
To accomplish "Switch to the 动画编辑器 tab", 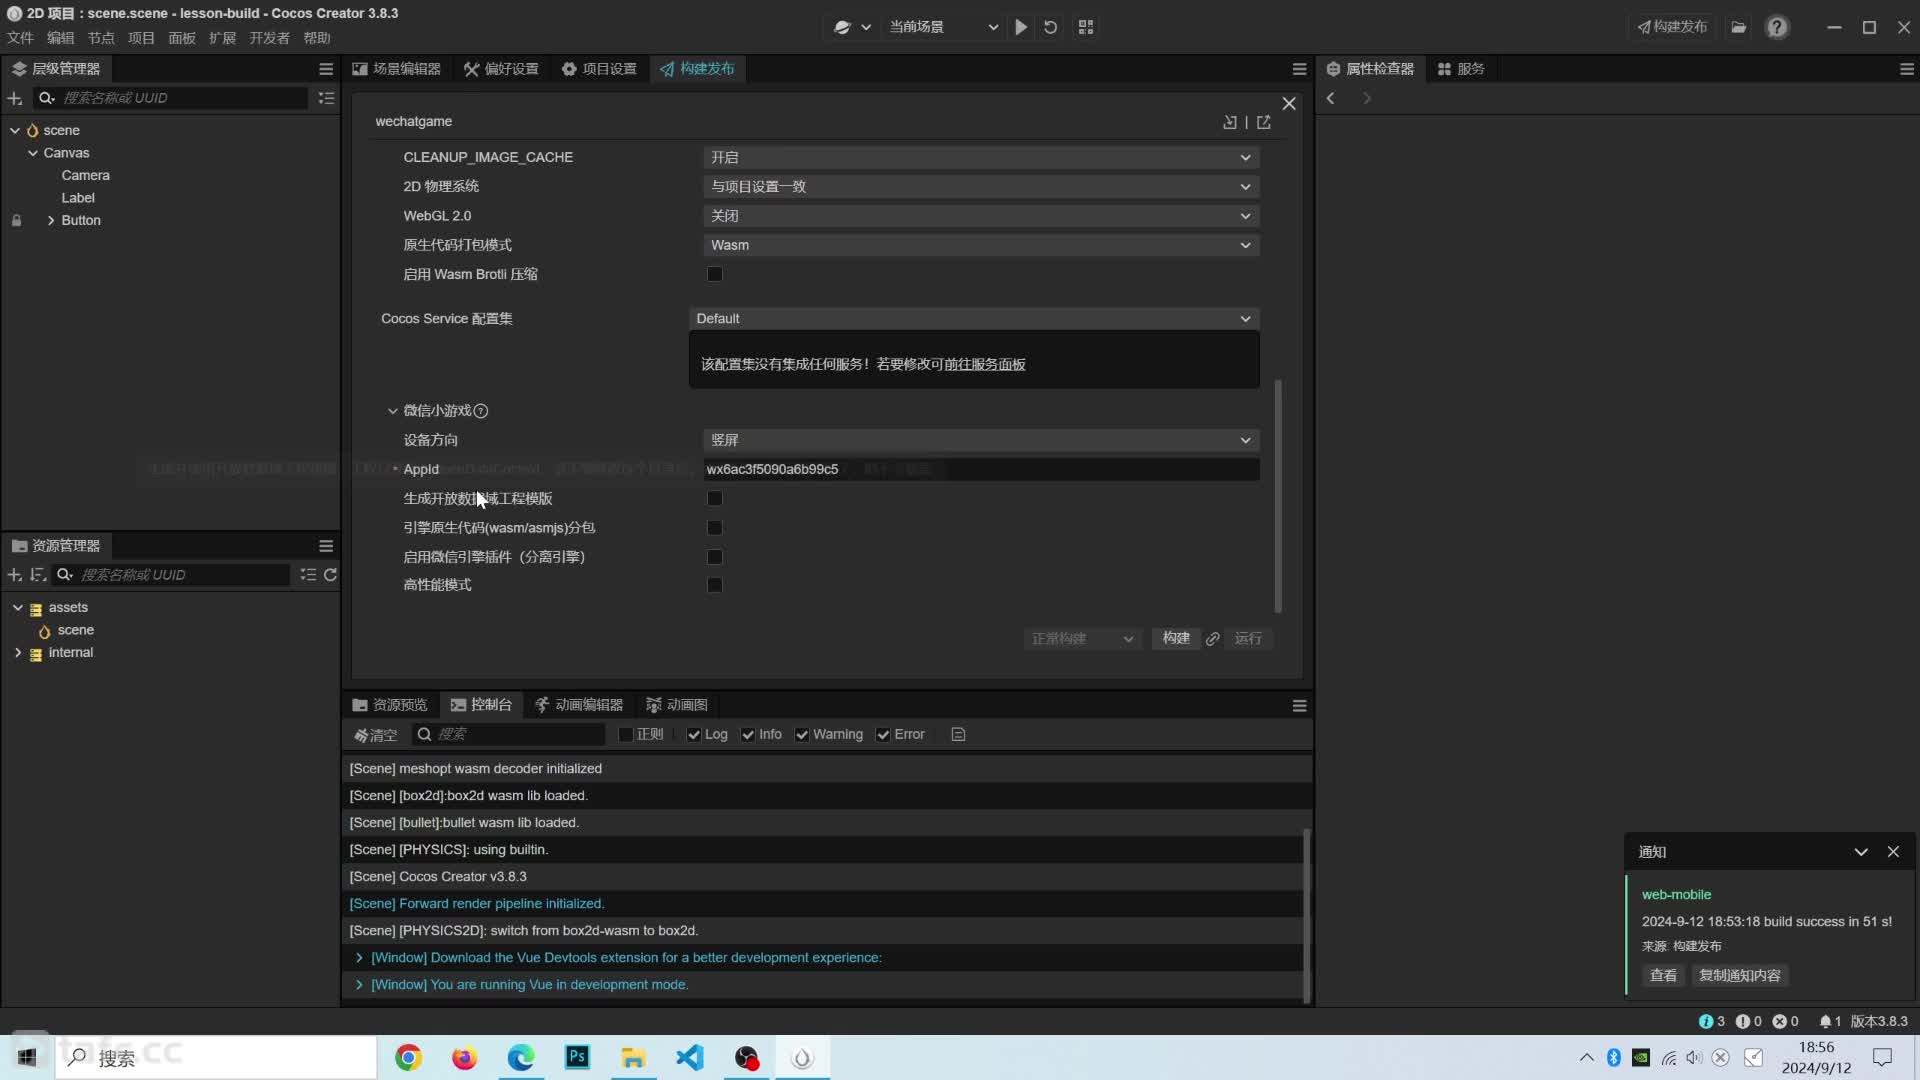I will 579,705.
